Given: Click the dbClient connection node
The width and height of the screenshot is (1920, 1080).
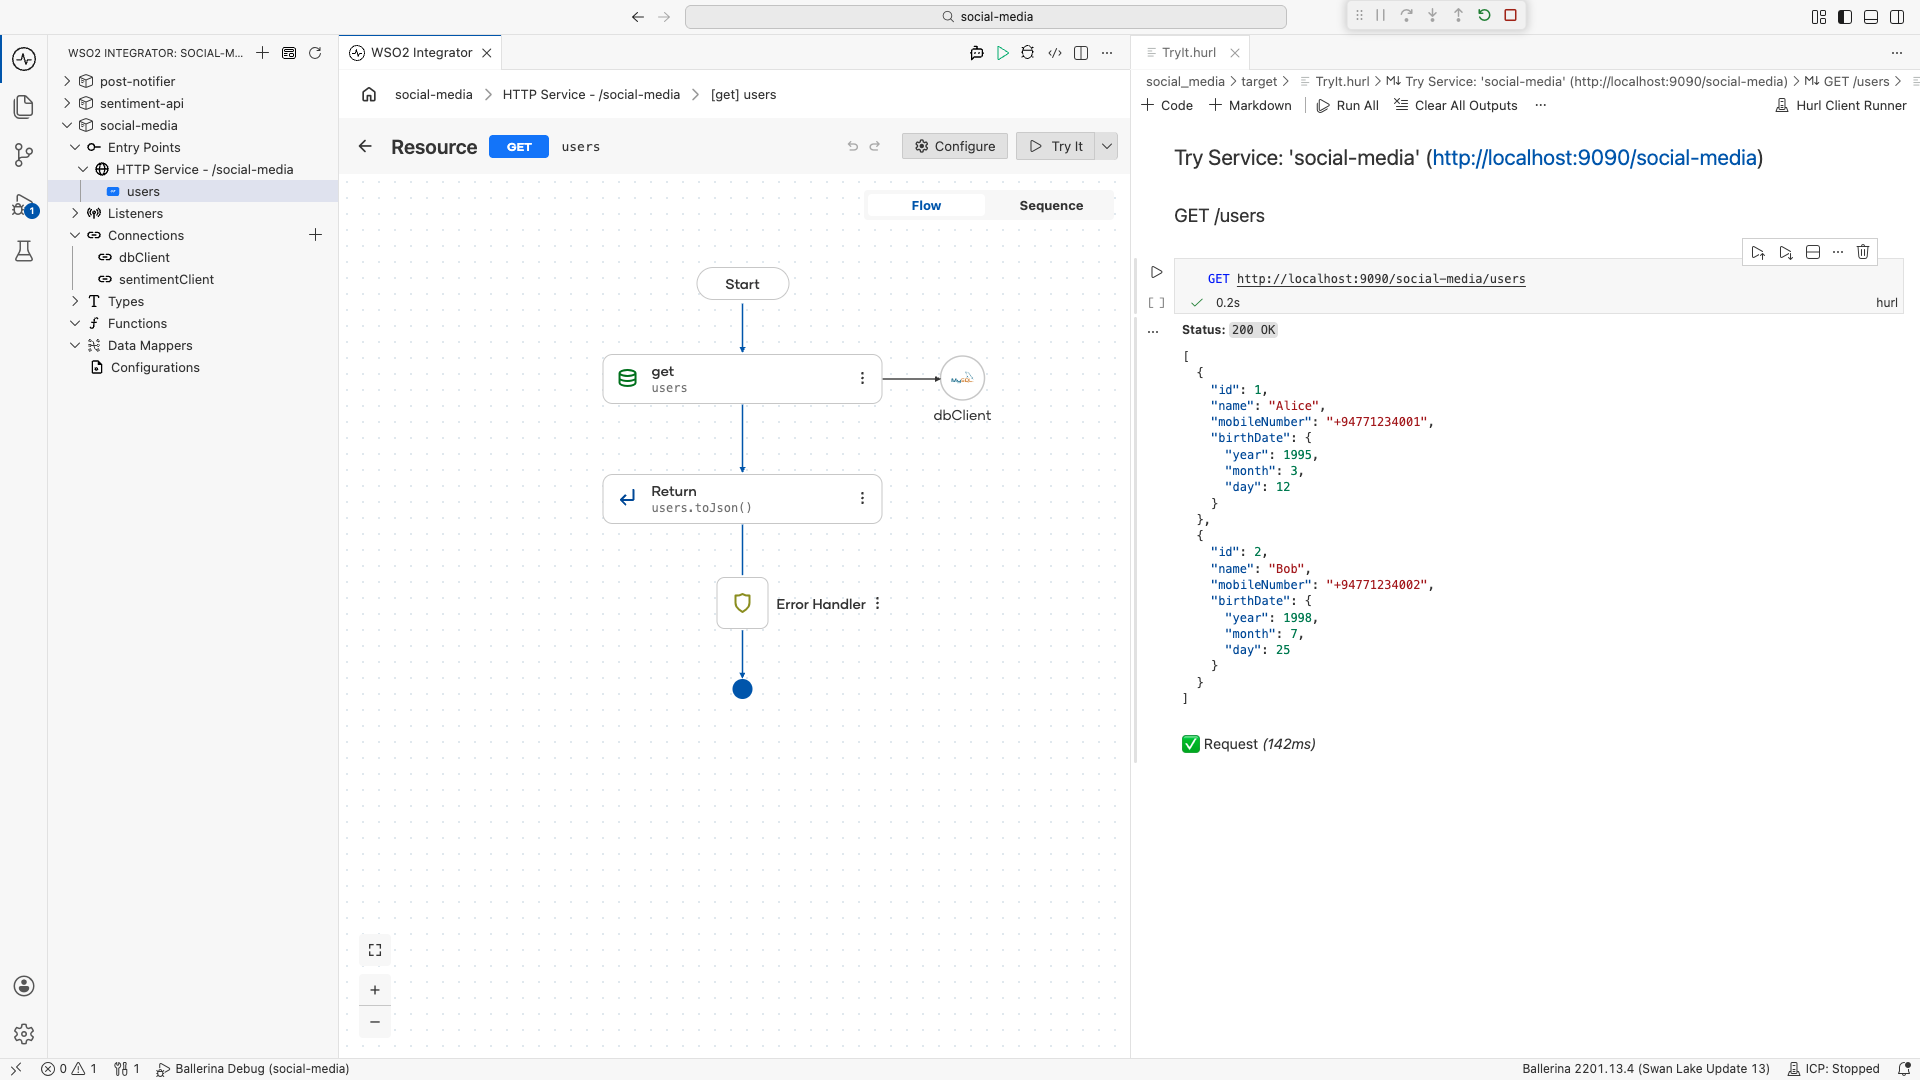Looking at the screenshot, I should (962, 379).
